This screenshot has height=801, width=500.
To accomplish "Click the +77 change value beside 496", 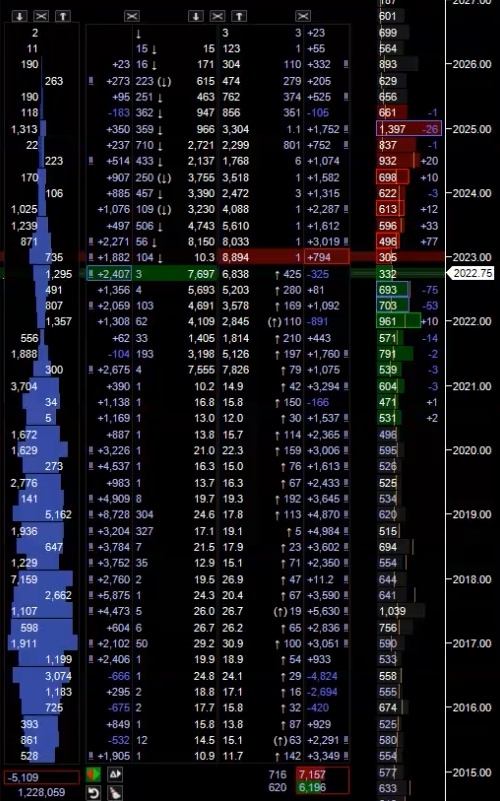I will click(x=429, y=242).
